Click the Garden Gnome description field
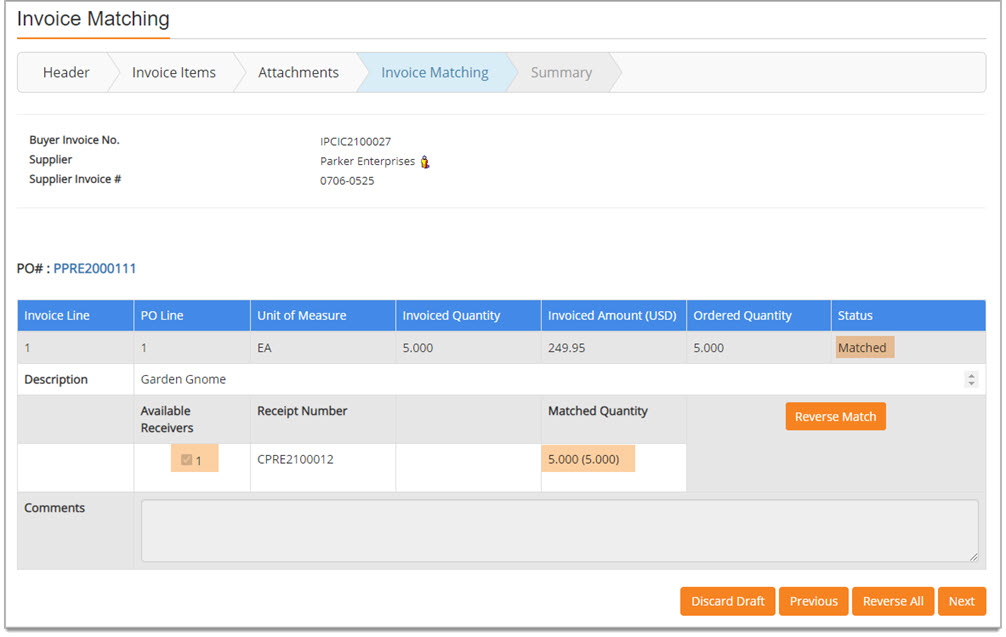The width and height of the screenshot is (1006, 637). [x=550, y=380]
